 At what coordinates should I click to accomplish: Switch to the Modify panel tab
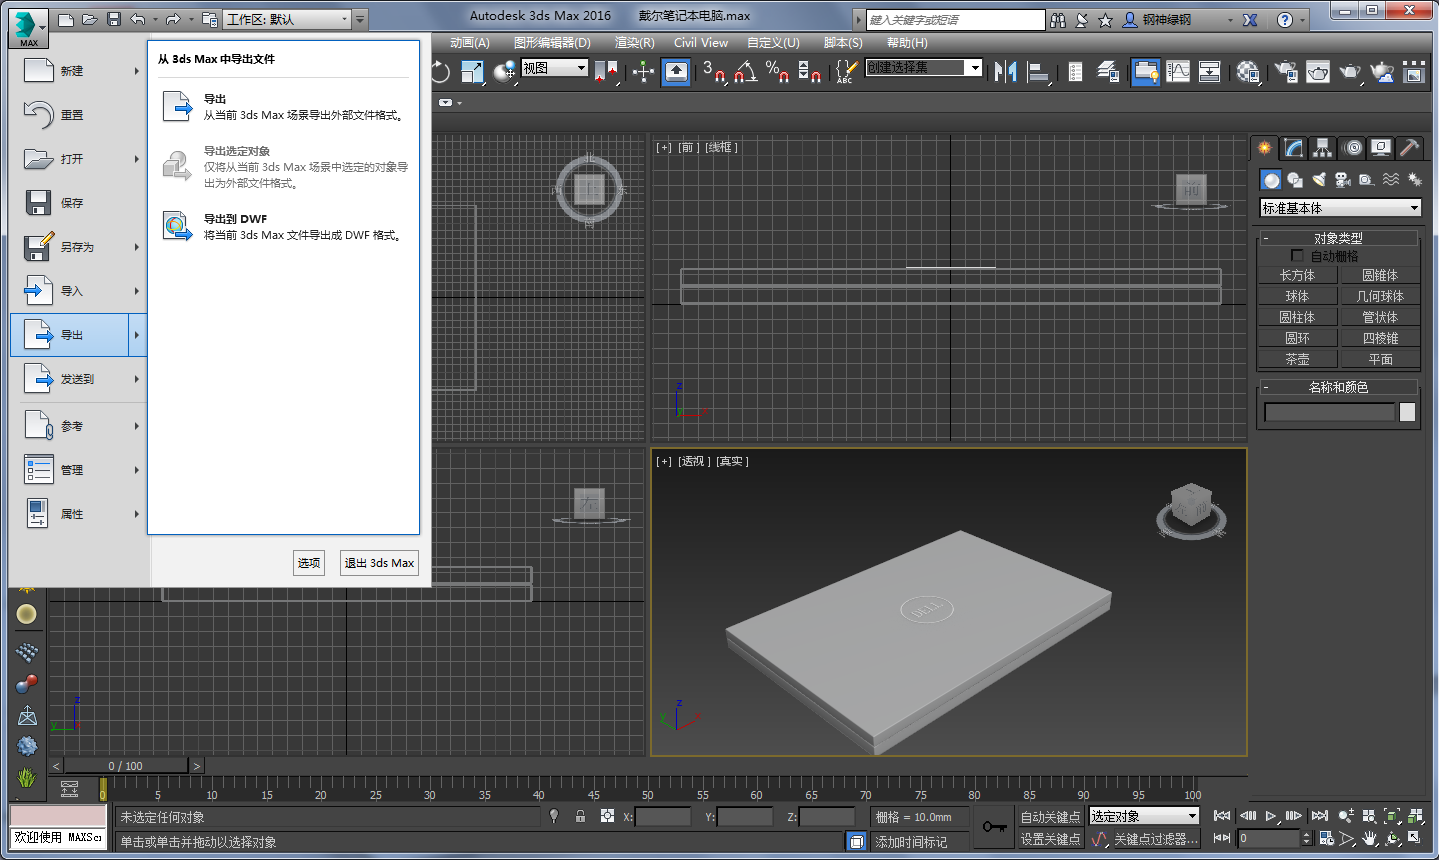pyautogui.click(x=1295, y=148)
